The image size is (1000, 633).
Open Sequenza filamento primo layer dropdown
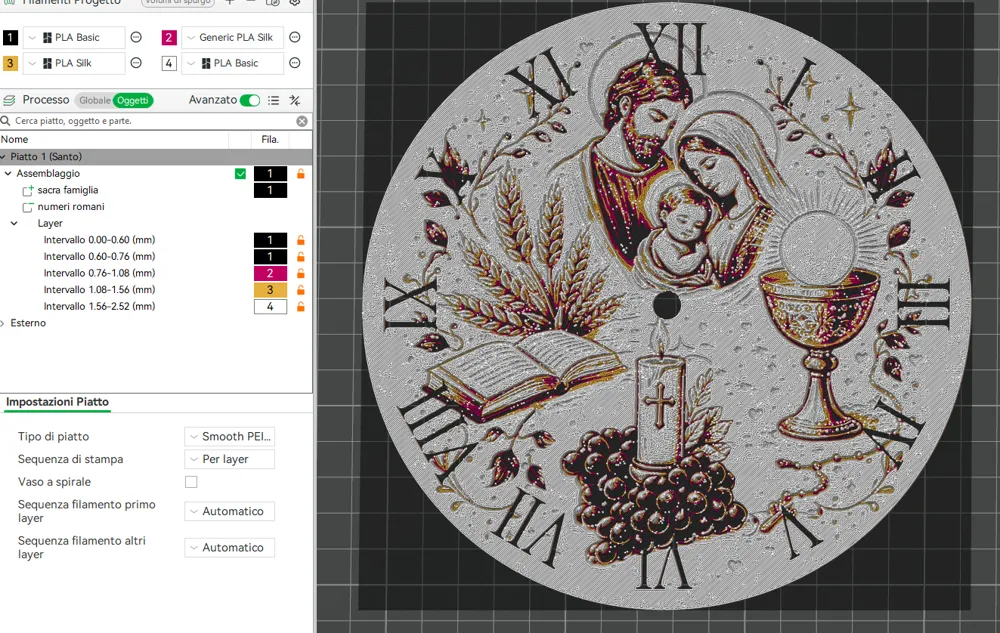click(230, 511)
